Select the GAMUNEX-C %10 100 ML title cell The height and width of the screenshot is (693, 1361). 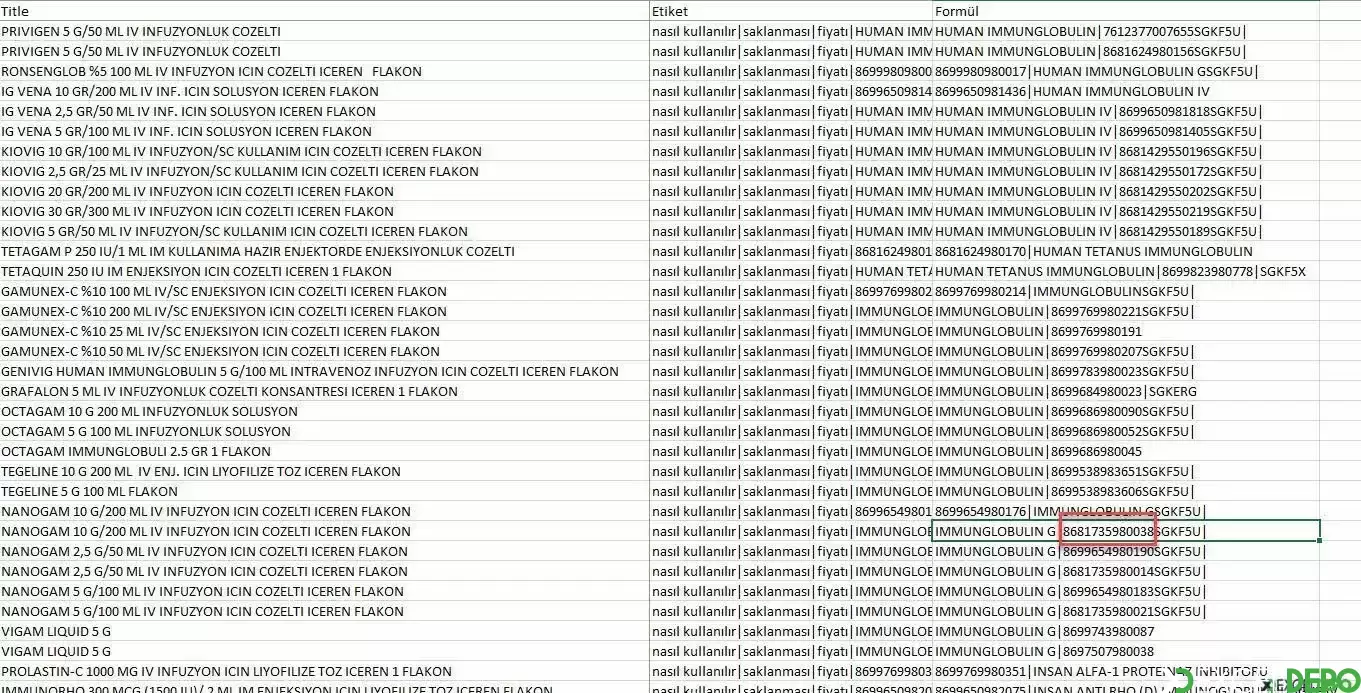click(x=324, y=291)
